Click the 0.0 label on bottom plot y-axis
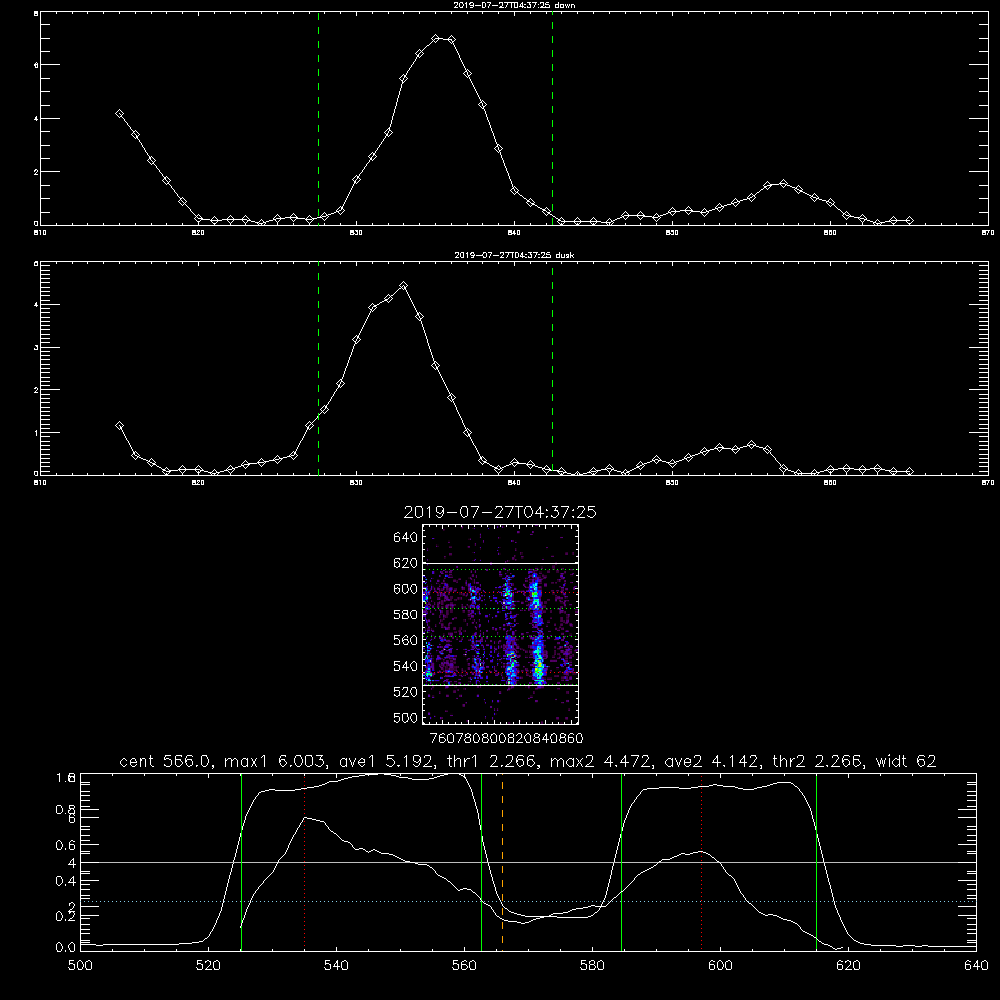The height and width of the screenshot is (1000, 1000). (x=66, y=948)
